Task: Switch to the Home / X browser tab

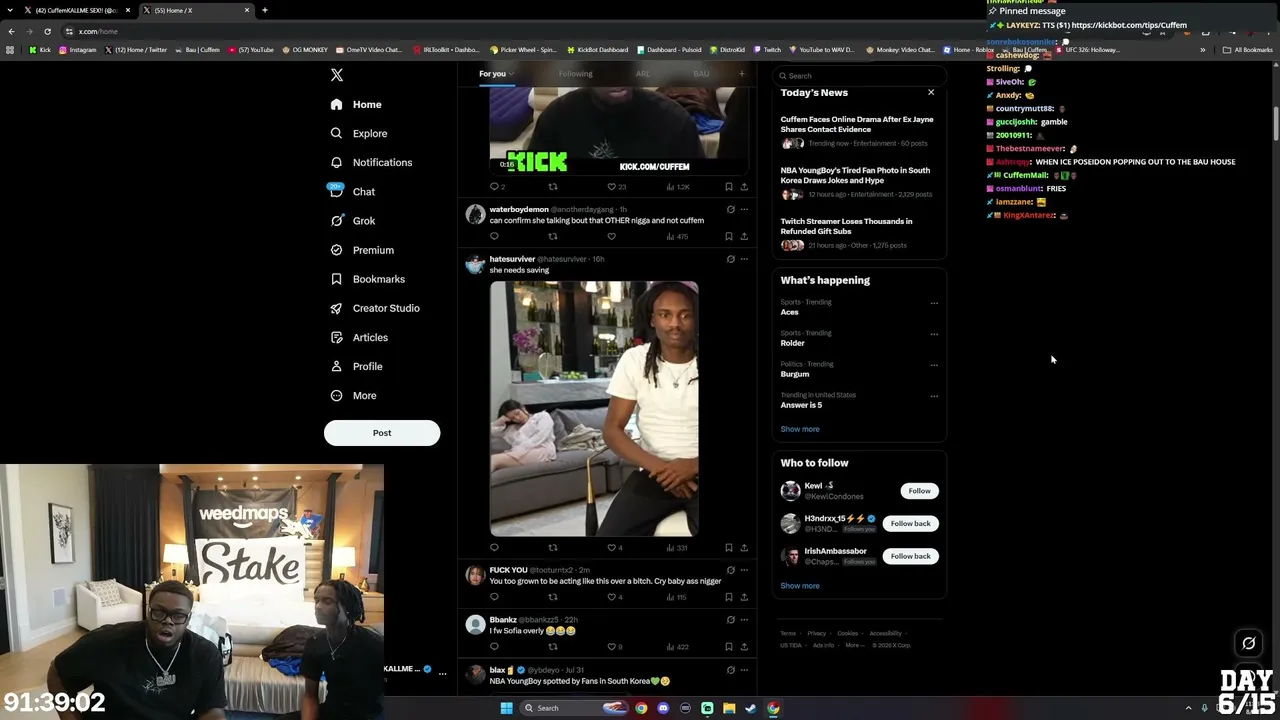Action: tap(195, 10)
